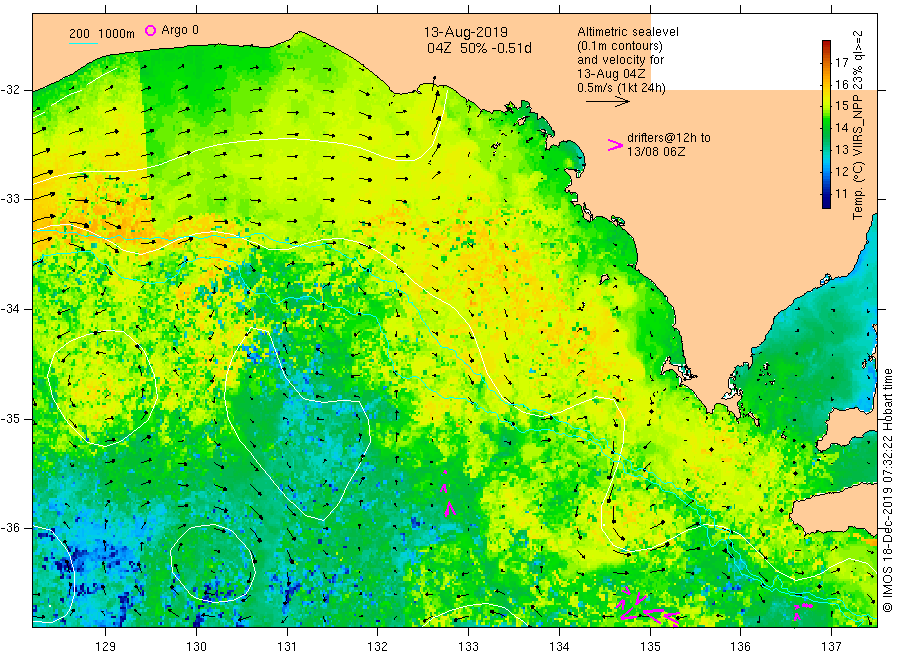Screen dimensions: 900x660
Task: Click the '13/08 06Z' drifter time text
Action: 656,152
